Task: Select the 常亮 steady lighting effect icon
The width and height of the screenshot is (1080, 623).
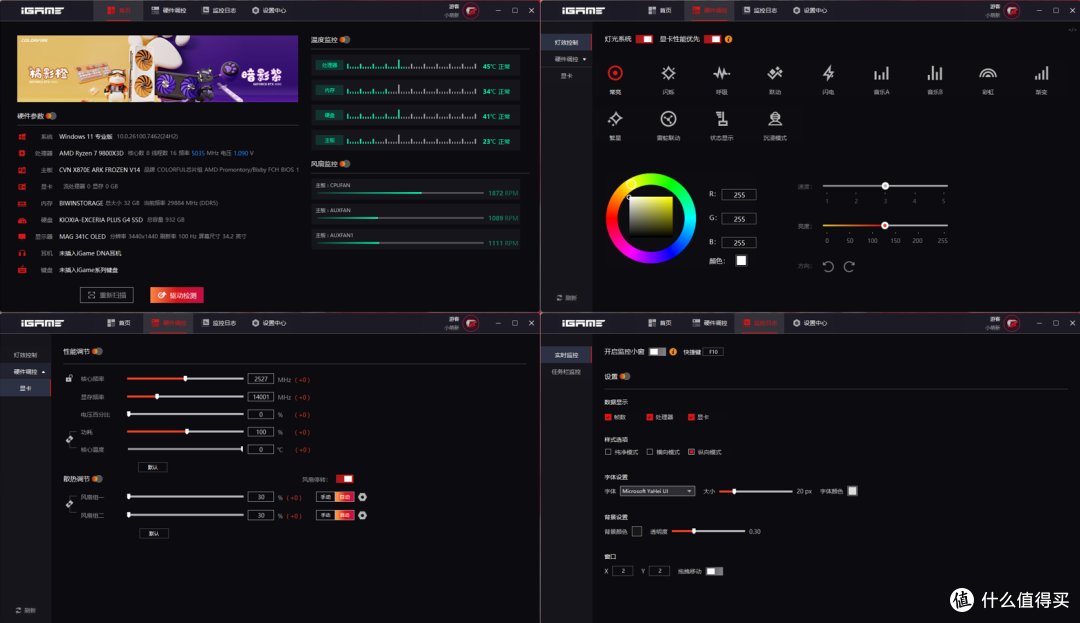Action: tap(615, 73)
